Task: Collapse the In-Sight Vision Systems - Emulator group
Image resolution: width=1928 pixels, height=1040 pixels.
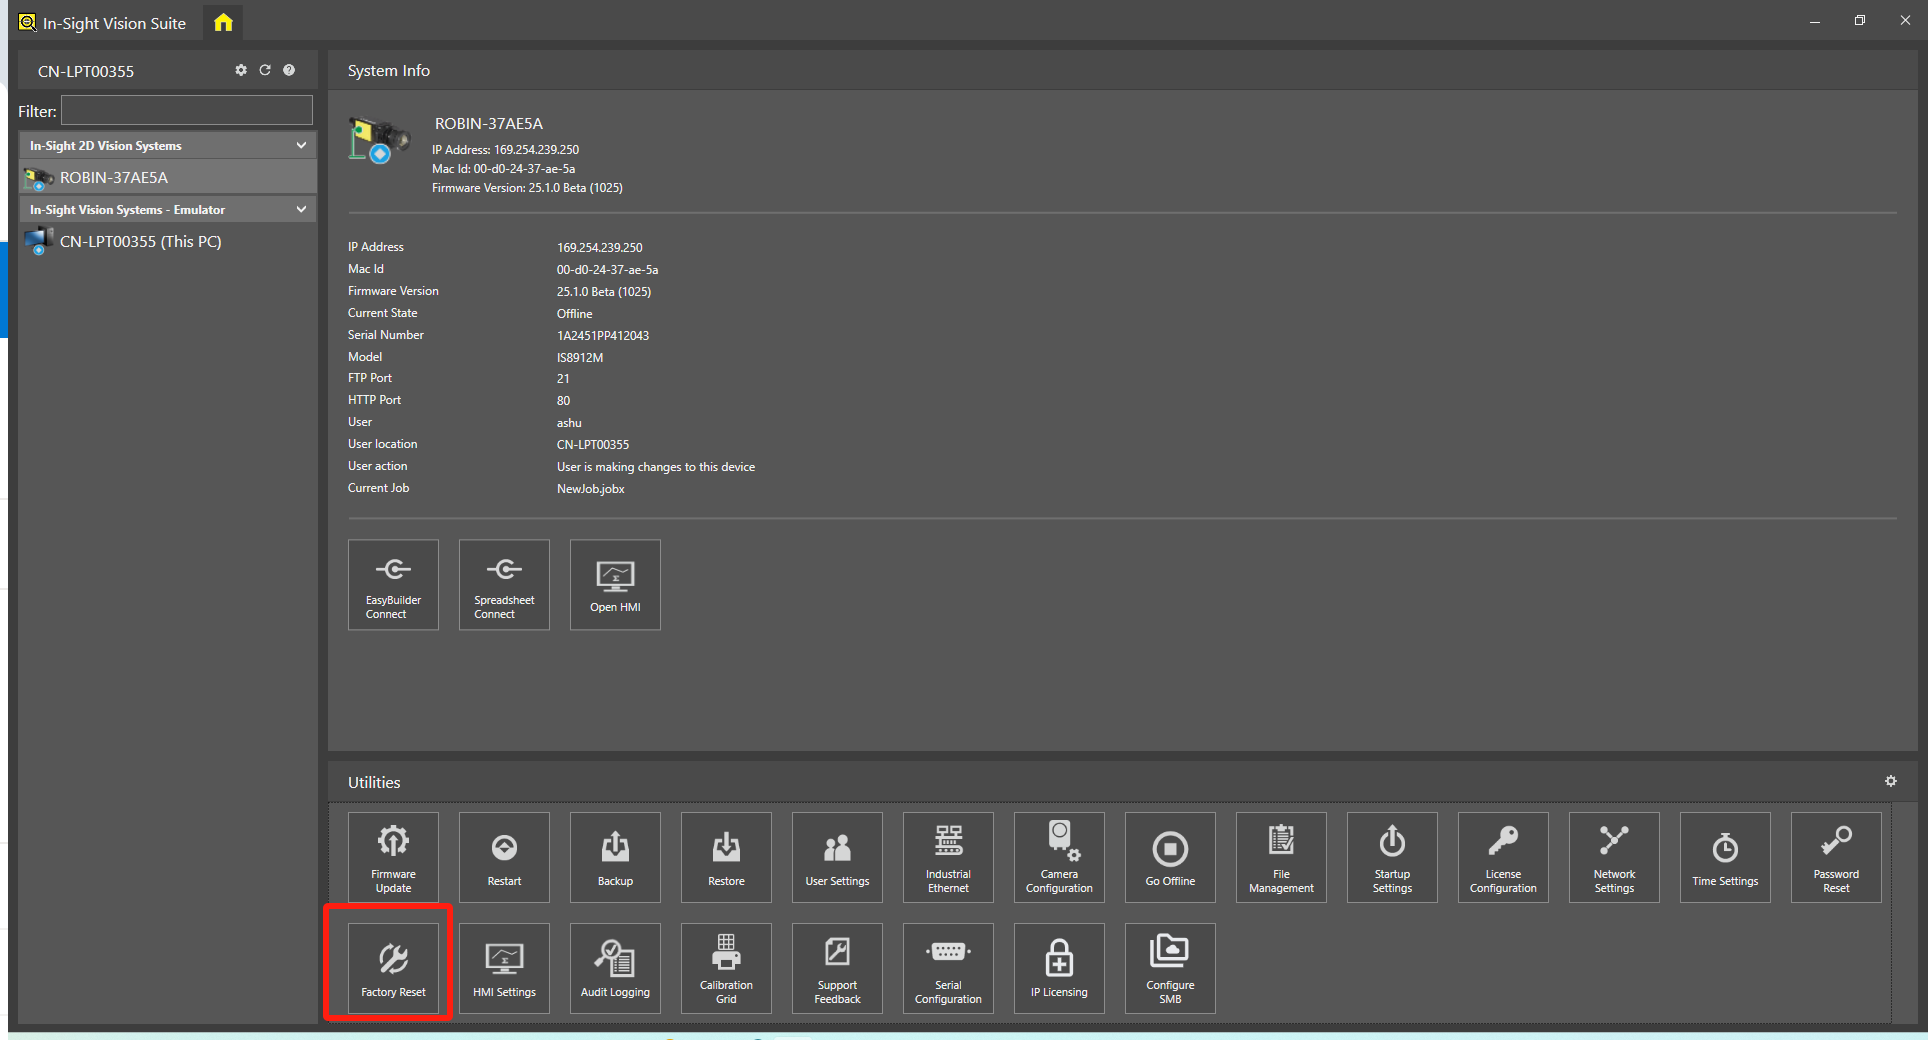Action: (301, 210)
